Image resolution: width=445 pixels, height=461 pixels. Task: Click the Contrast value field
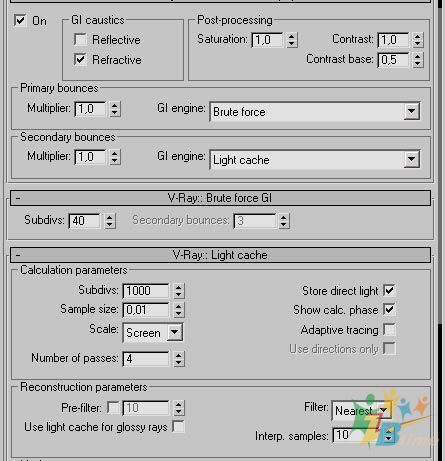click(x=393, y=40)
